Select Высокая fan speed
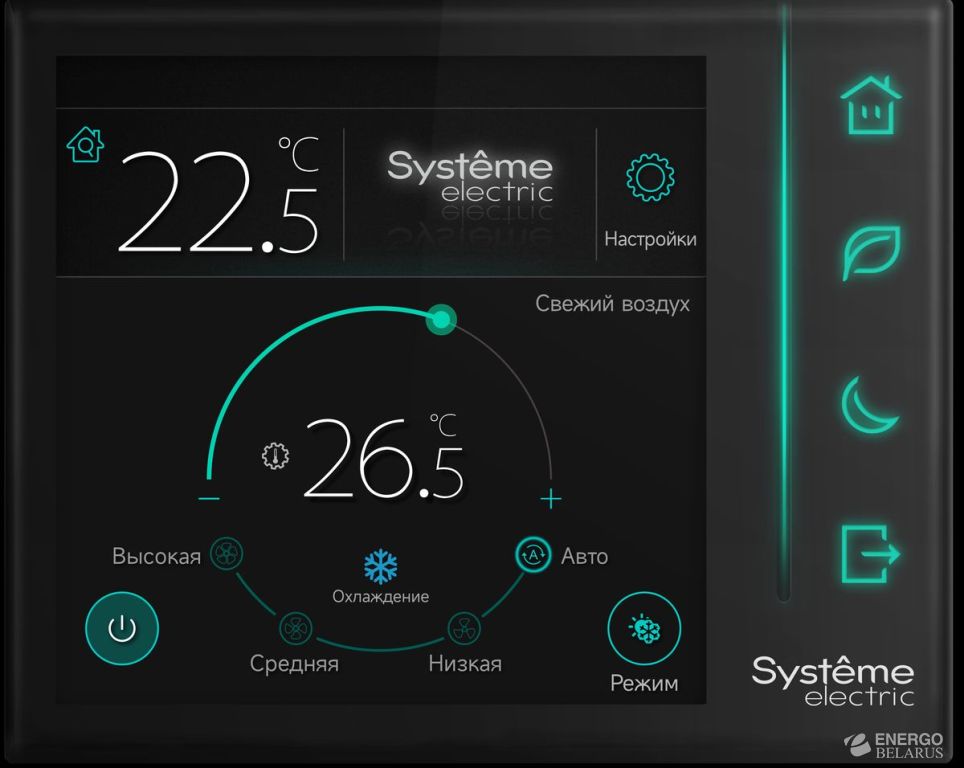The height and width of the screenshot is (768, 964). pos(227,554)
